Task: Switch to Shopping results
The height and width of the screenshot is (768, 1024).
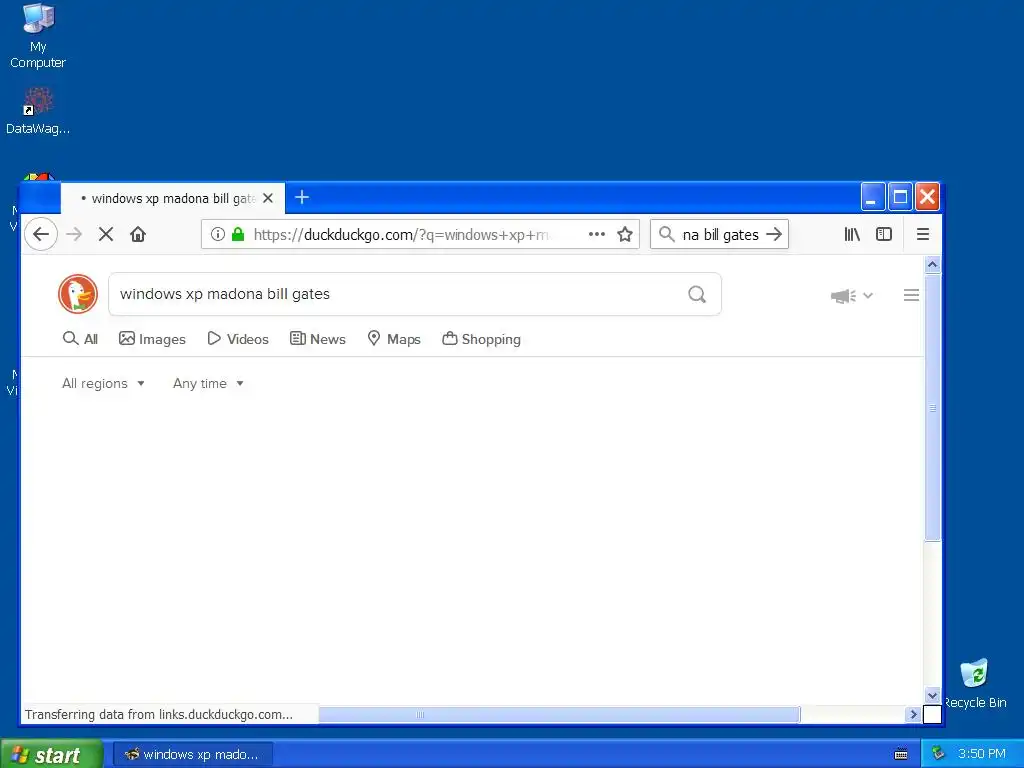Action: tap(481, 339)
